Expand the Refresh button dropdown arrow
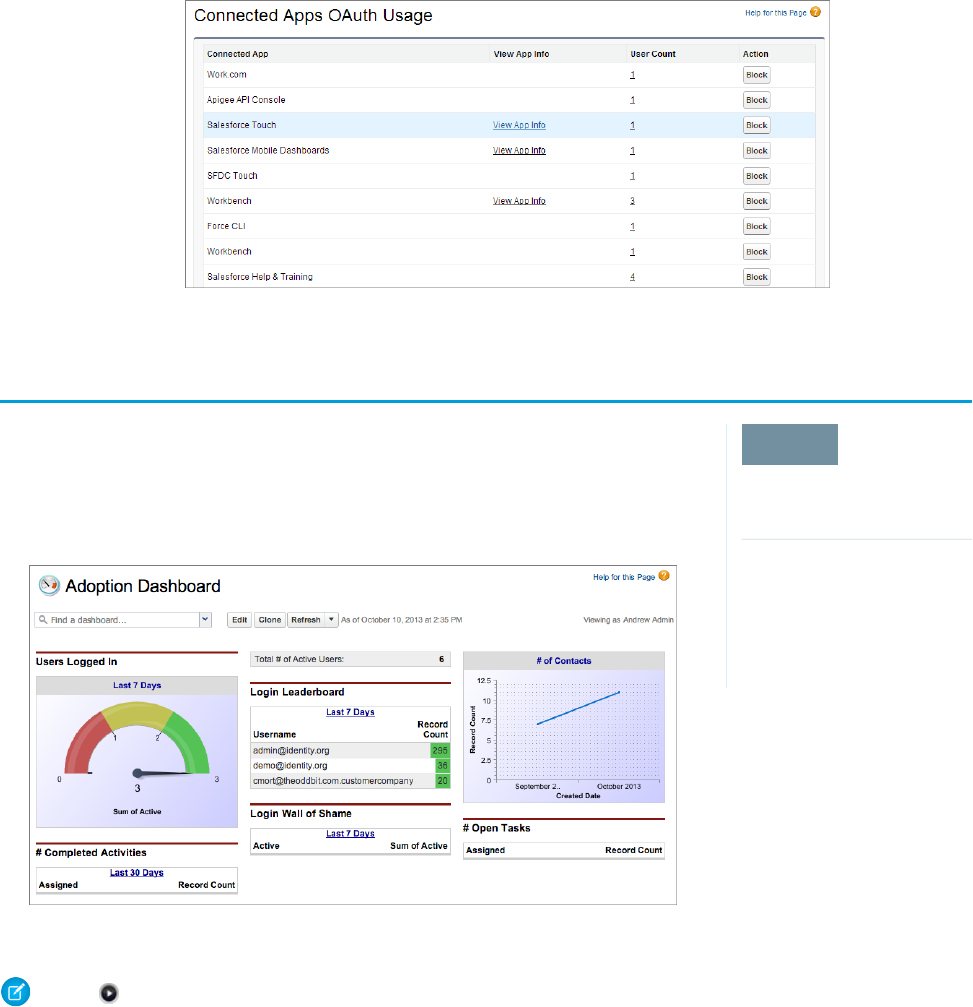973x1007 pixels. pos(331,620)
